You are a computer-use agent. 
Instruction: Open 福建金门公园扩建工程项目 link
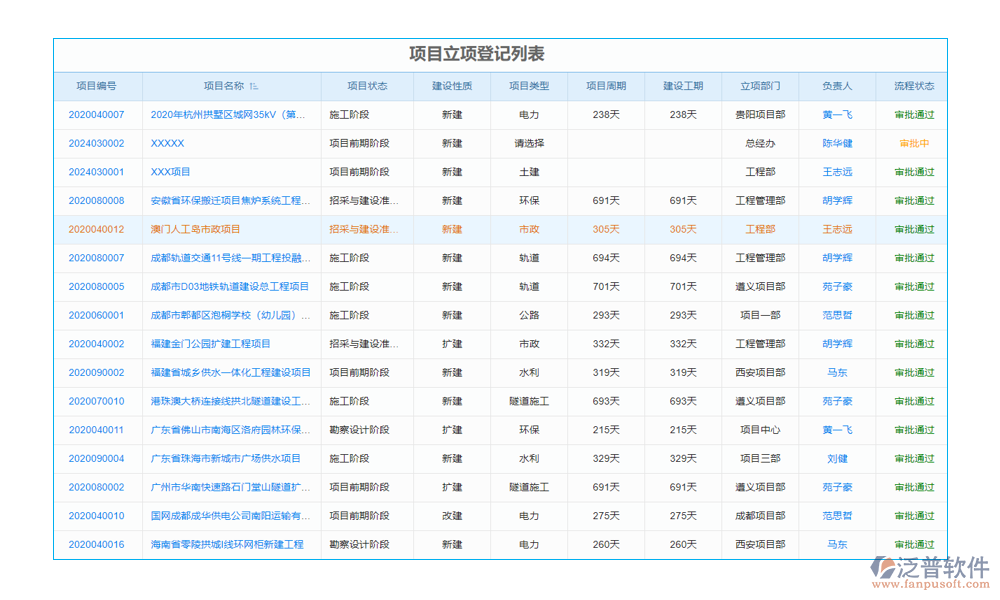[210, 344]
